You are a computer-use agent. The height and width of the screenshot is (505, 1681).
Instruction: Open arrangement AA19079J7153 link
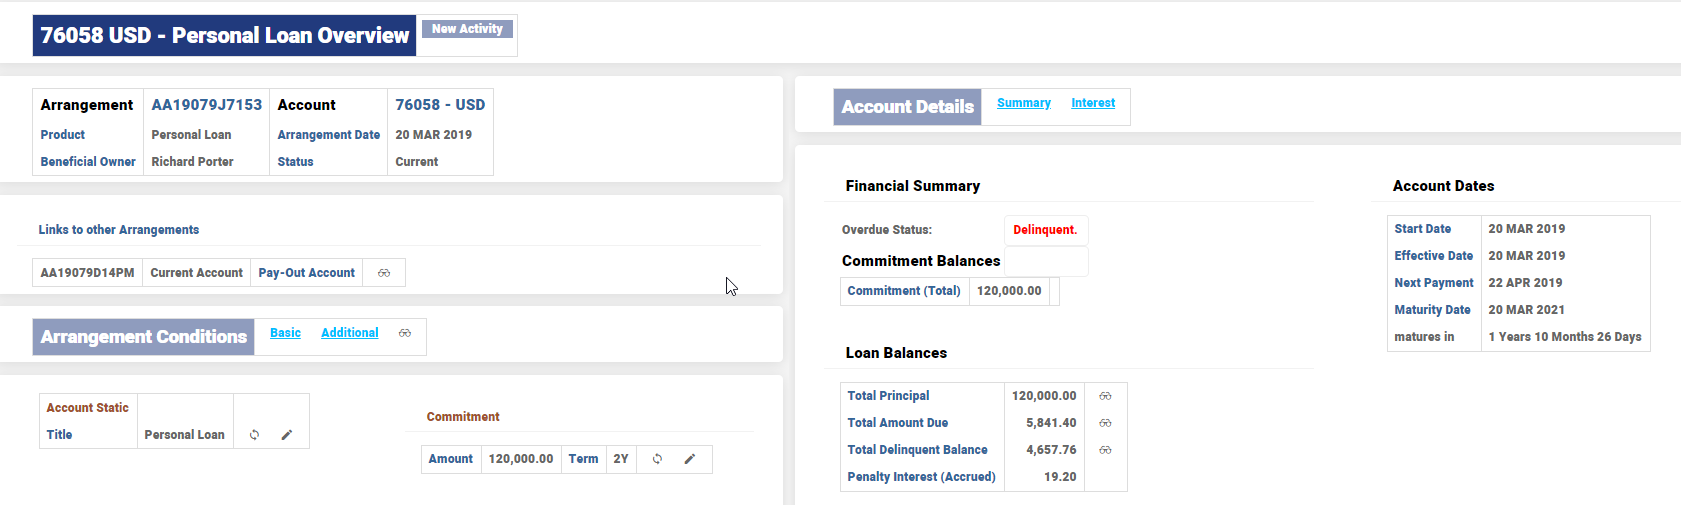coord(206,105)
